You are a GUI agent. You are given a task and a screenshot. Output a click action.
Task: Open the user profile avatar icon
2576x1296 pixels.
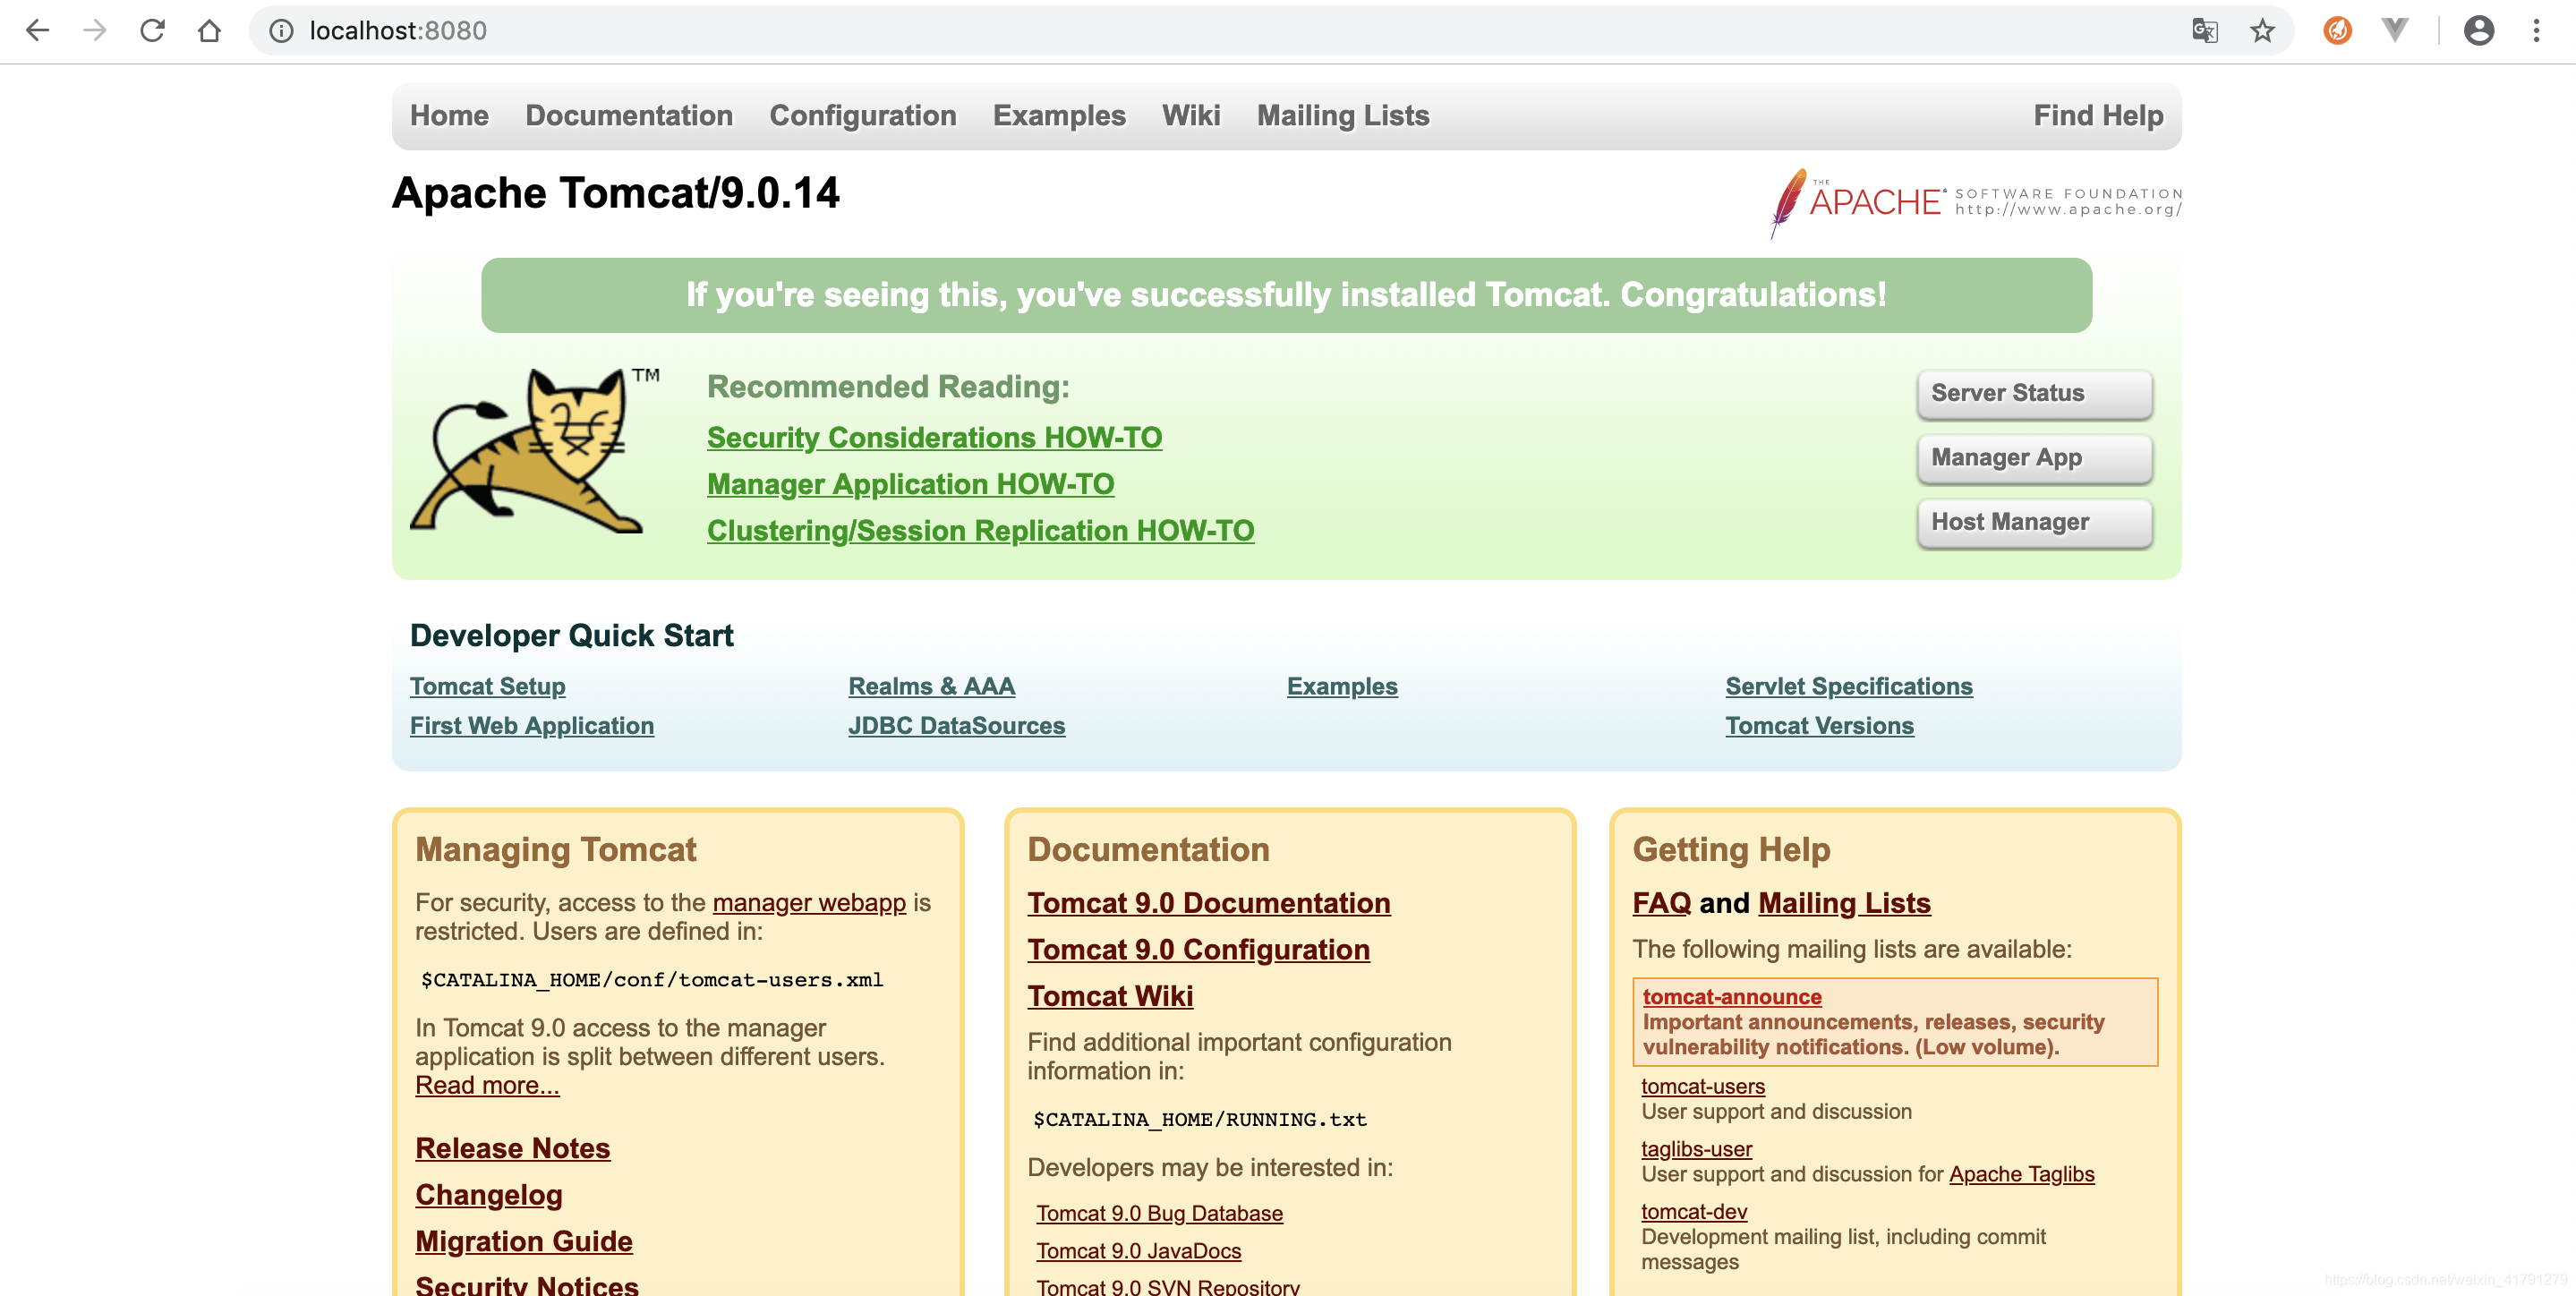[2479, 31]
